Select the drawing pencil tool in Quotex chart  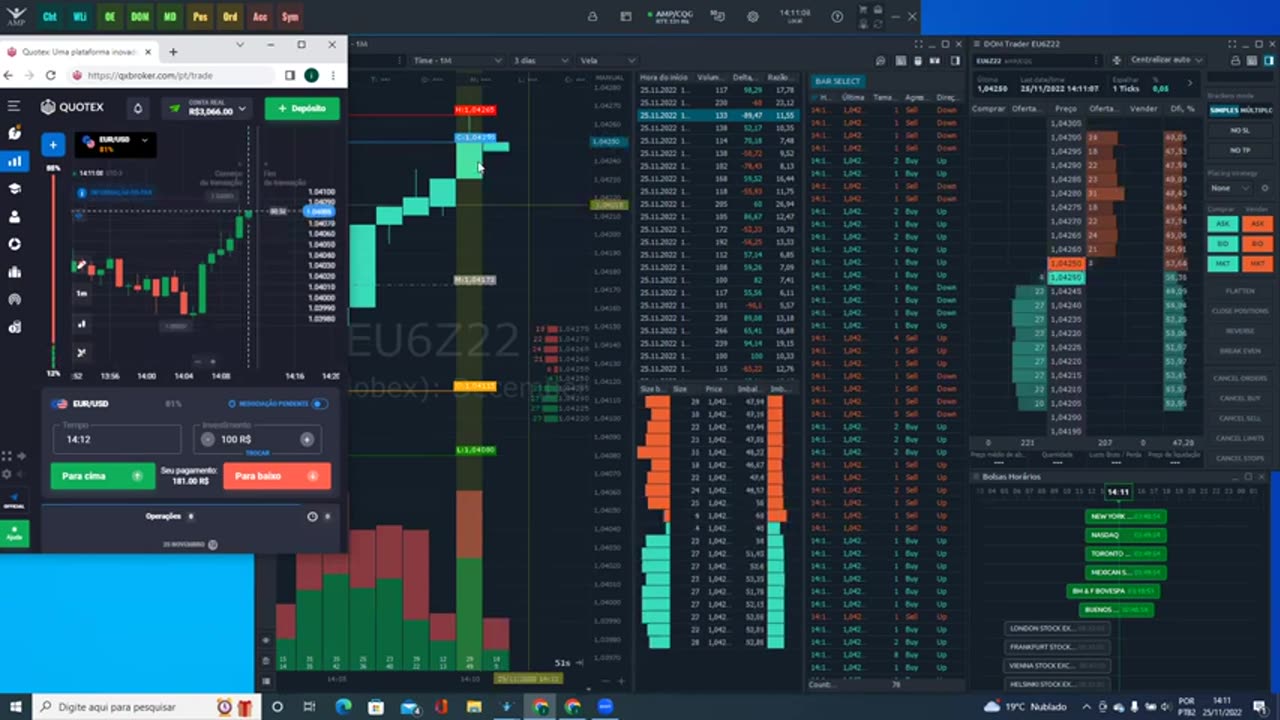82,266
